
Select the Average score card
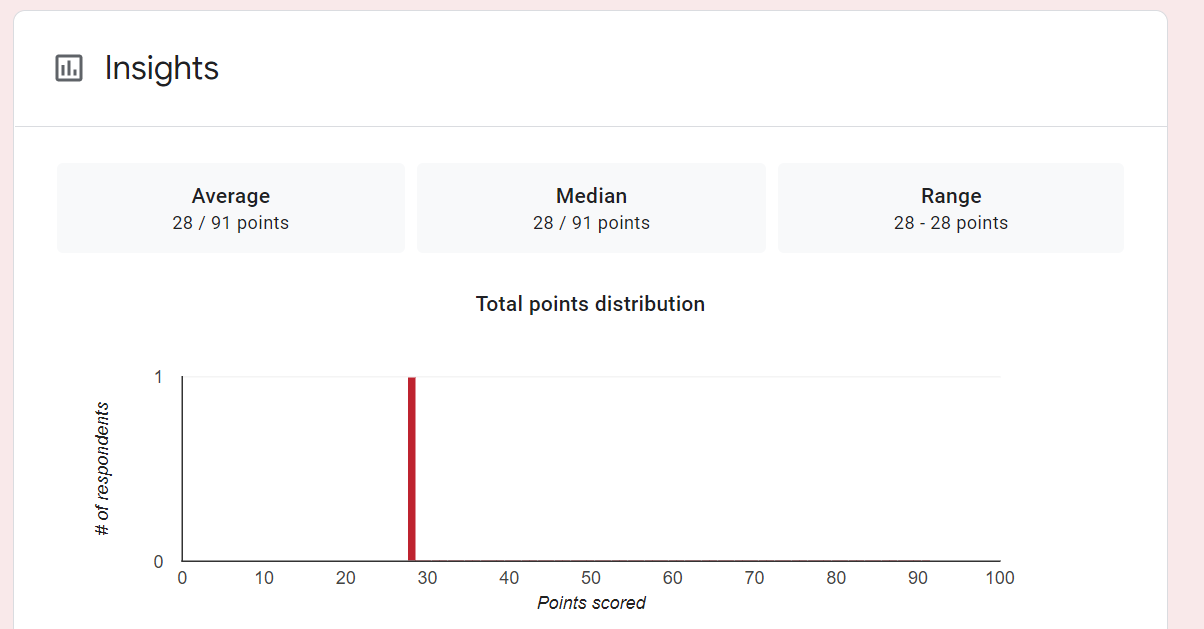(x=231, y=208)
